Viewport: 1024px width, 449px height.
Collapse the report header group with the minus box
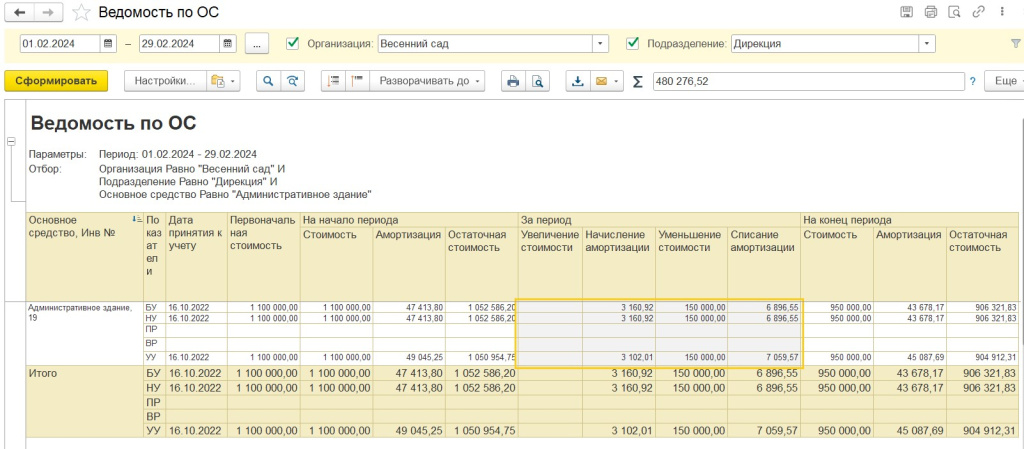[x=10, y=142]
